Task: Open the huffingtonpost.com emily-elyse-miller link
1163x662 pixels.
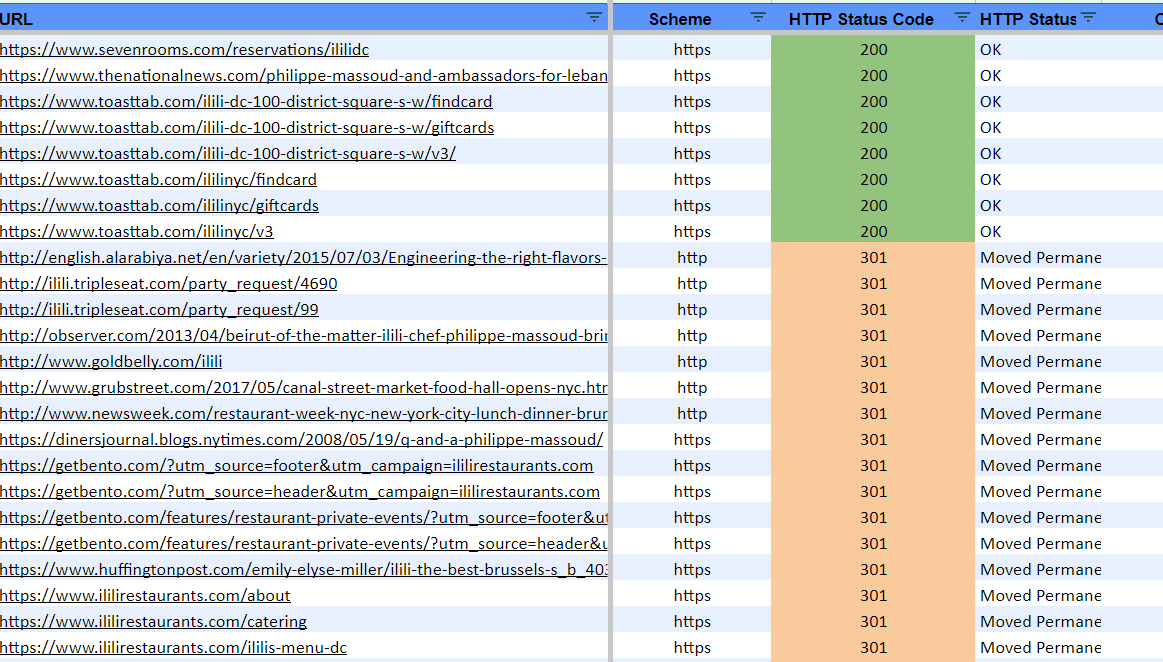Action: pos(304,569)
